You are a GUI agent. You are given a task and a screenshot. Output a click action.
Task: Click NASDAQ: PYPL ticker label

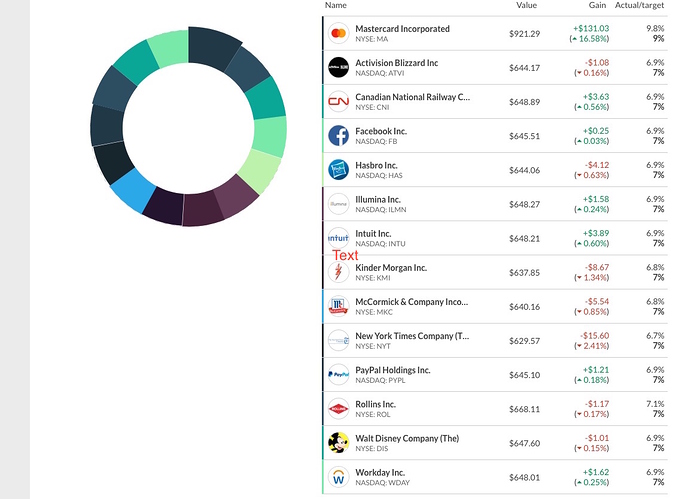pos(380,381)
